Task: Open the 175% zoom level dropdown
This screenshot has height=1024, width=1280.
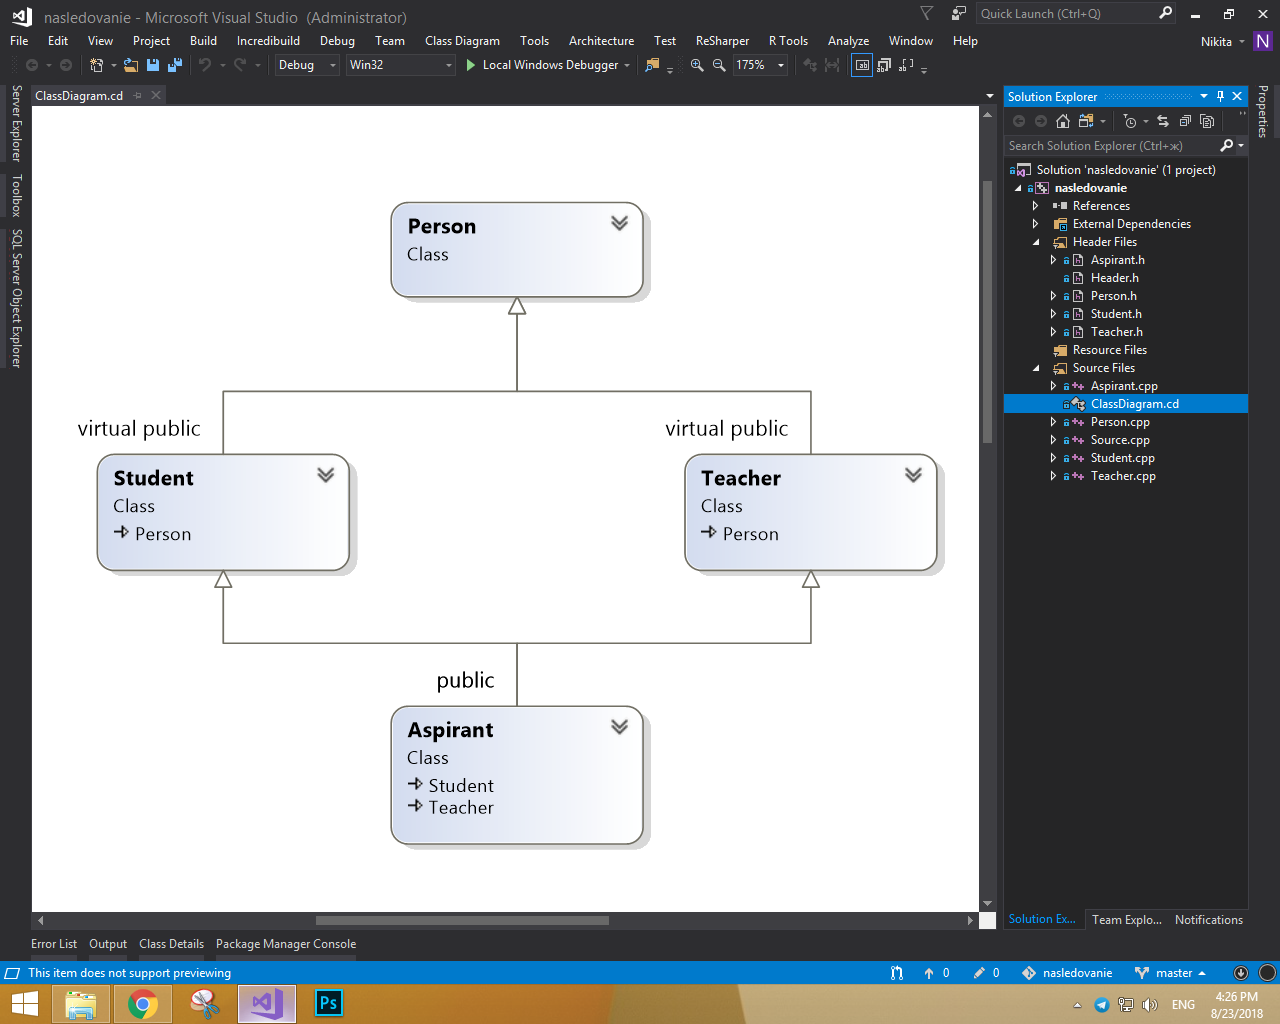Action: point(761,65)
